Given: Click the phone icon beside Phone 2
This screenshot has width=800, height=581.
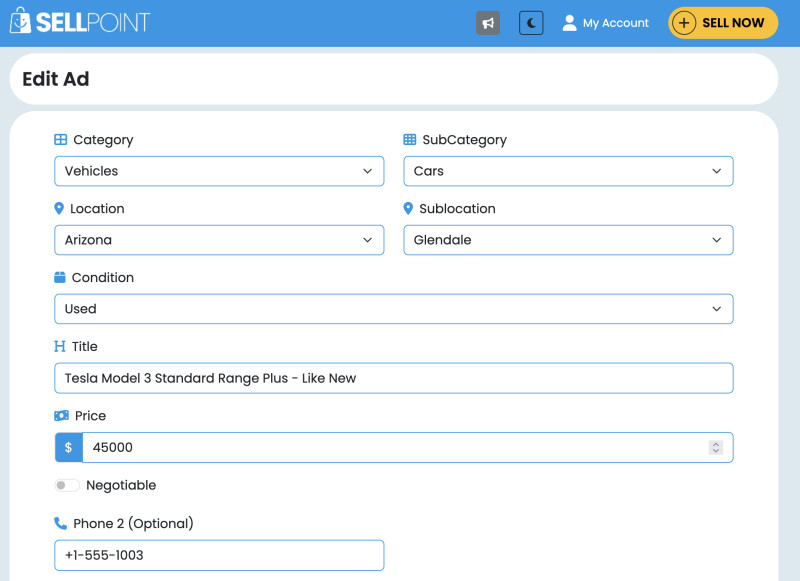Looking at the screenshot, I should click(x=60, y=523).
